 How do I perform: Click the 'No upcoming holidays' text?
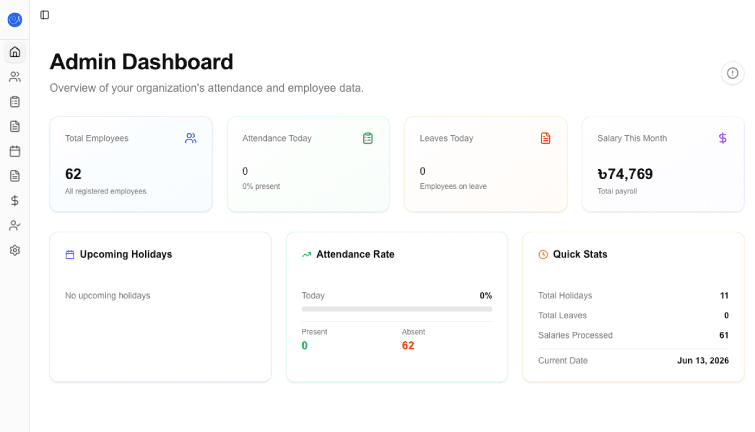(x=107, y=295)
